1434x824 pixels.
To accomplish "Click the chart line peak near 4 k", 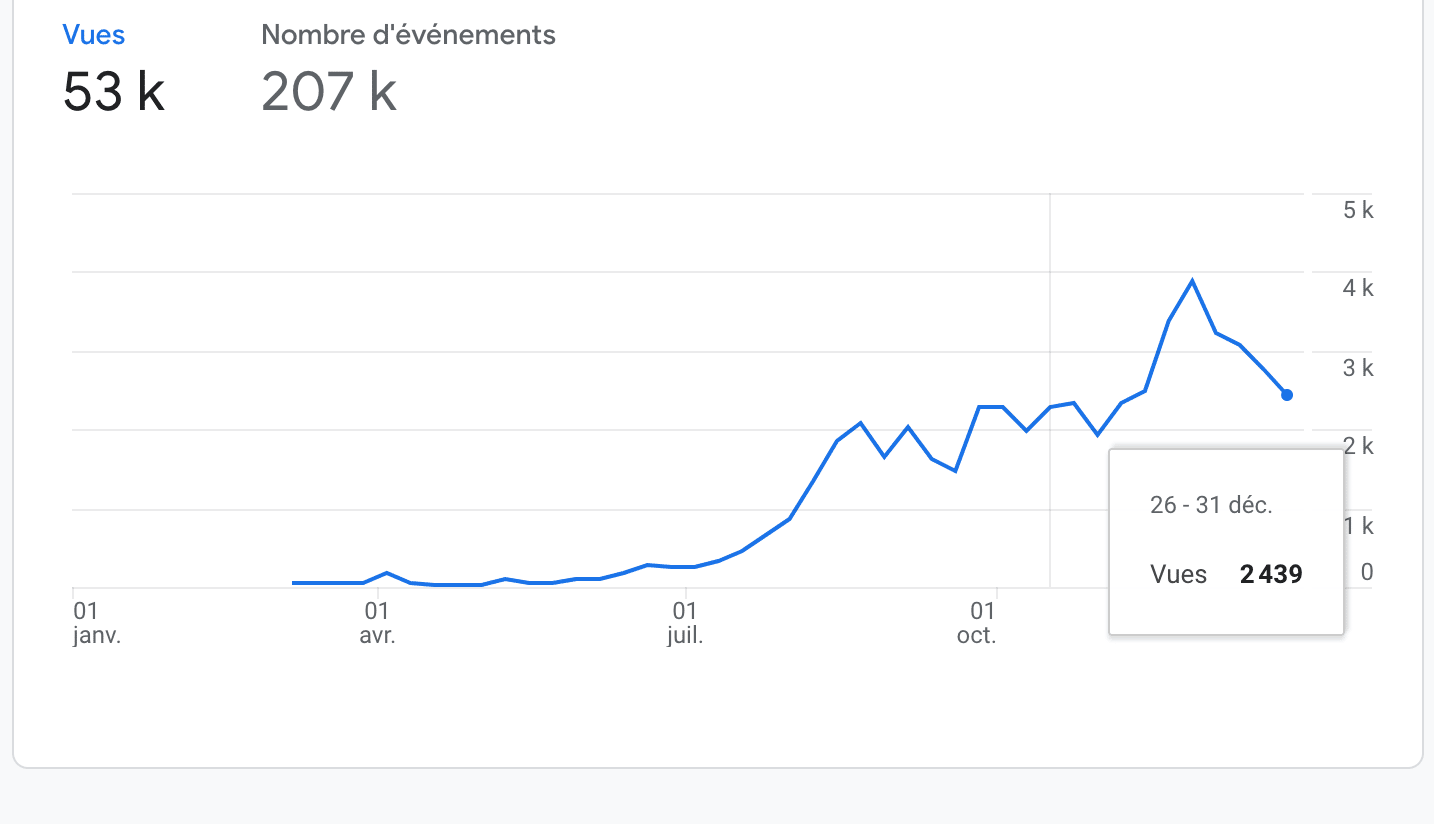I will click(x=1192, y=281).
